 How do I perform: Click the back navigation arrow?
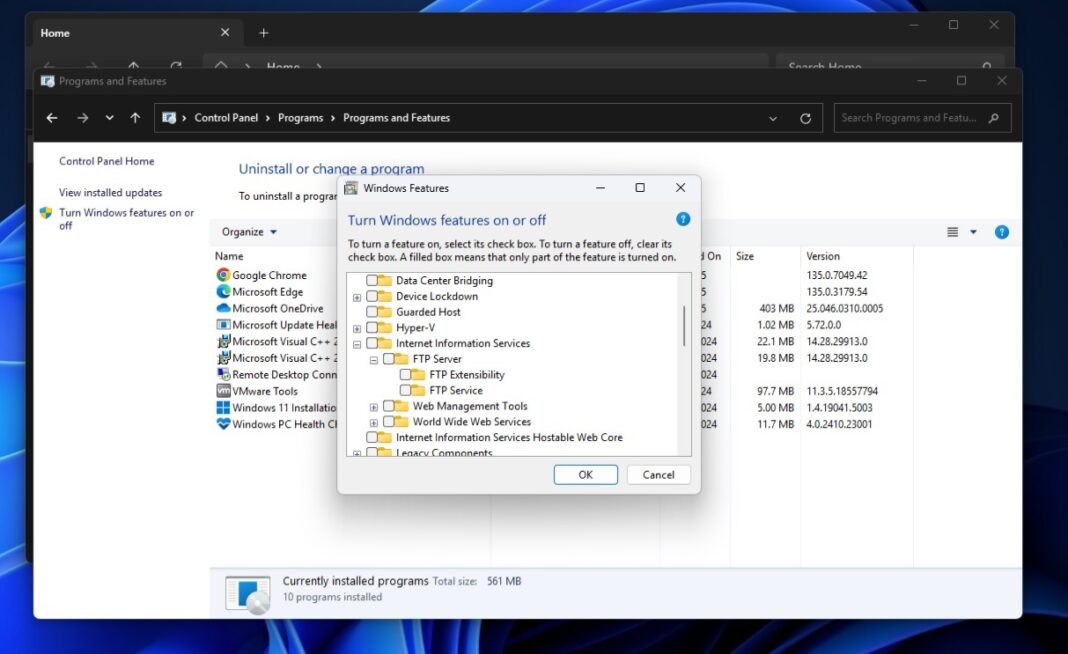click(51, 117)
